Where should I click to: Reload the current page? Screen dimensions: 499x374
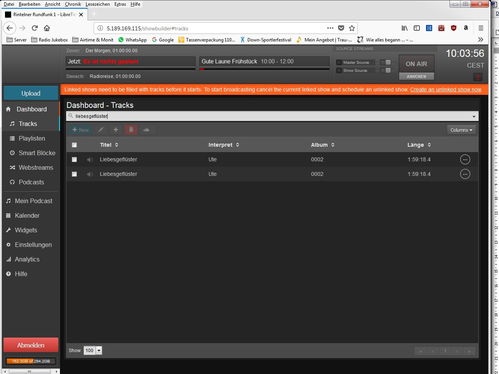pyautogui.click(x=35, y=28)
